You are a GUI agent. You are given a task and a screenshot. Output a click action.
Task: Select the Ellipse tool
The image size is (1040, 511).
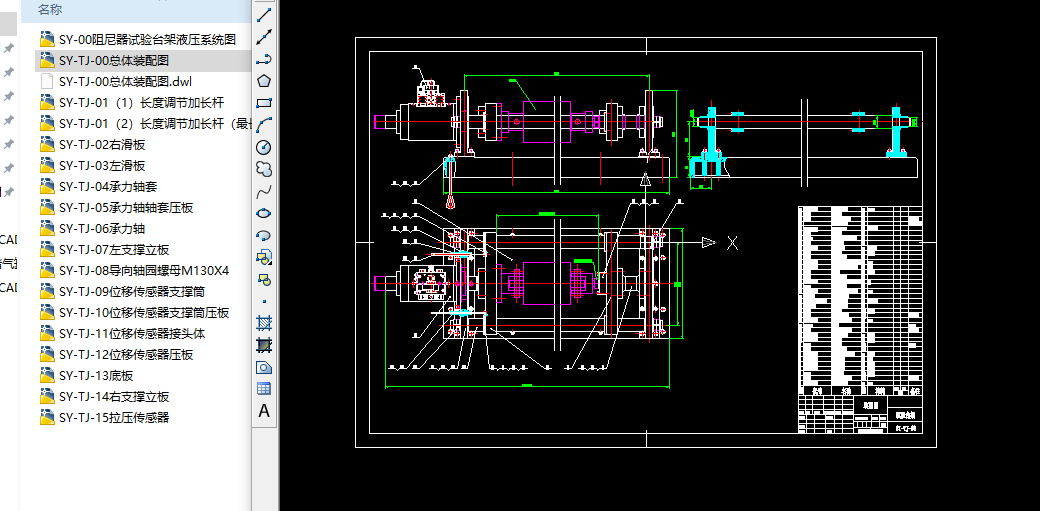264,213
